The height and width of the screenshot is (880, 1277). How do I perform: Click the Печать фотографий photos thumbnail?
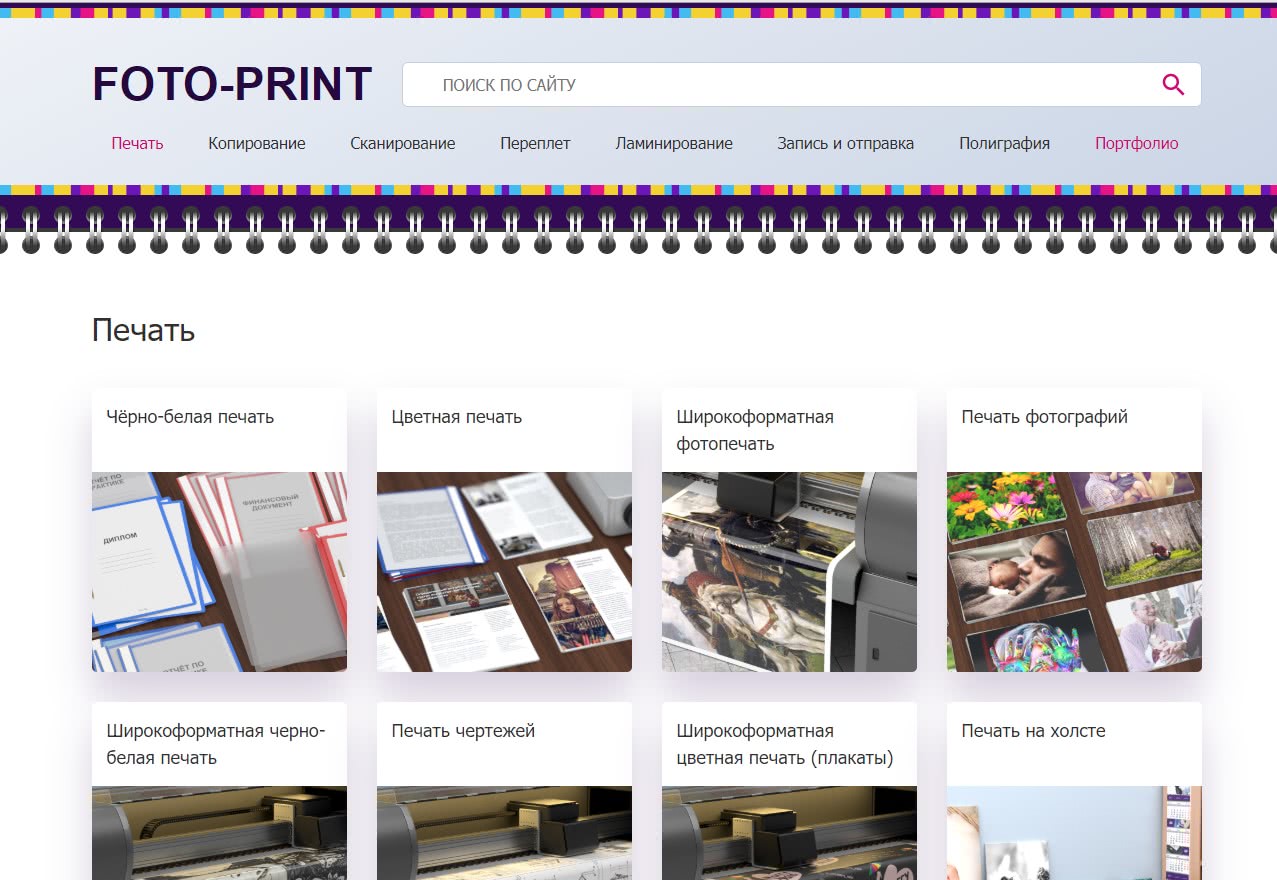[1074, 571]
